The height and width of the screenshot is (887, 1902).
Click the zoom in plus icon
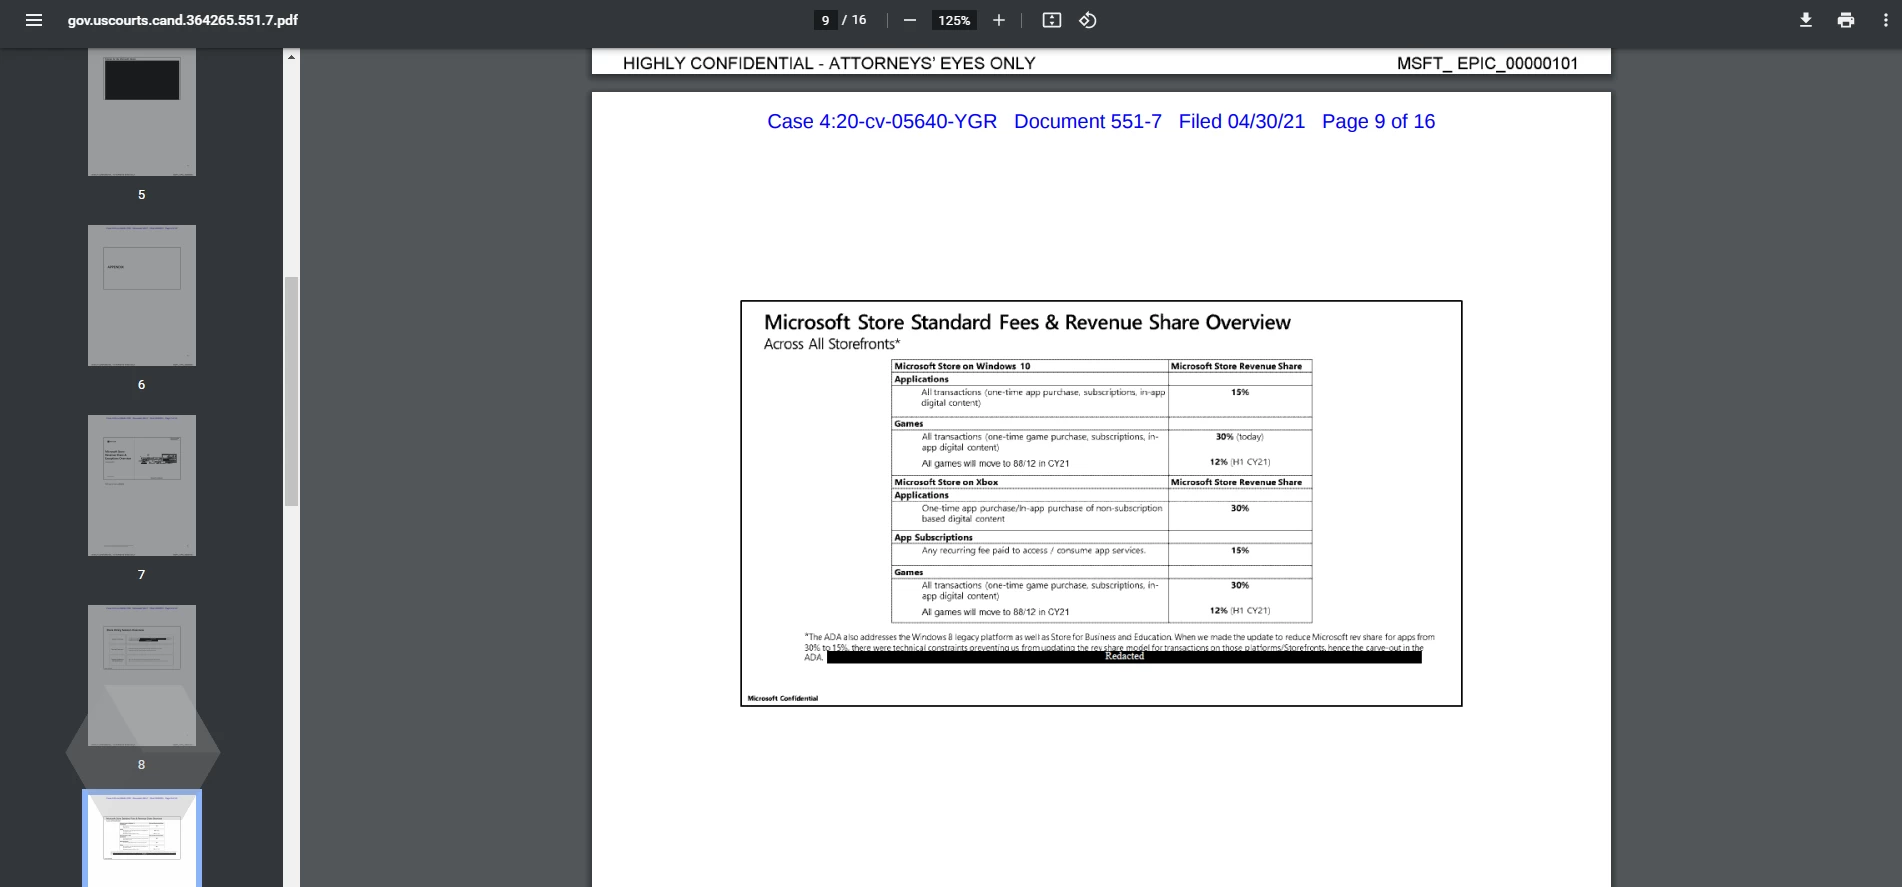click(x=998, y=20)
